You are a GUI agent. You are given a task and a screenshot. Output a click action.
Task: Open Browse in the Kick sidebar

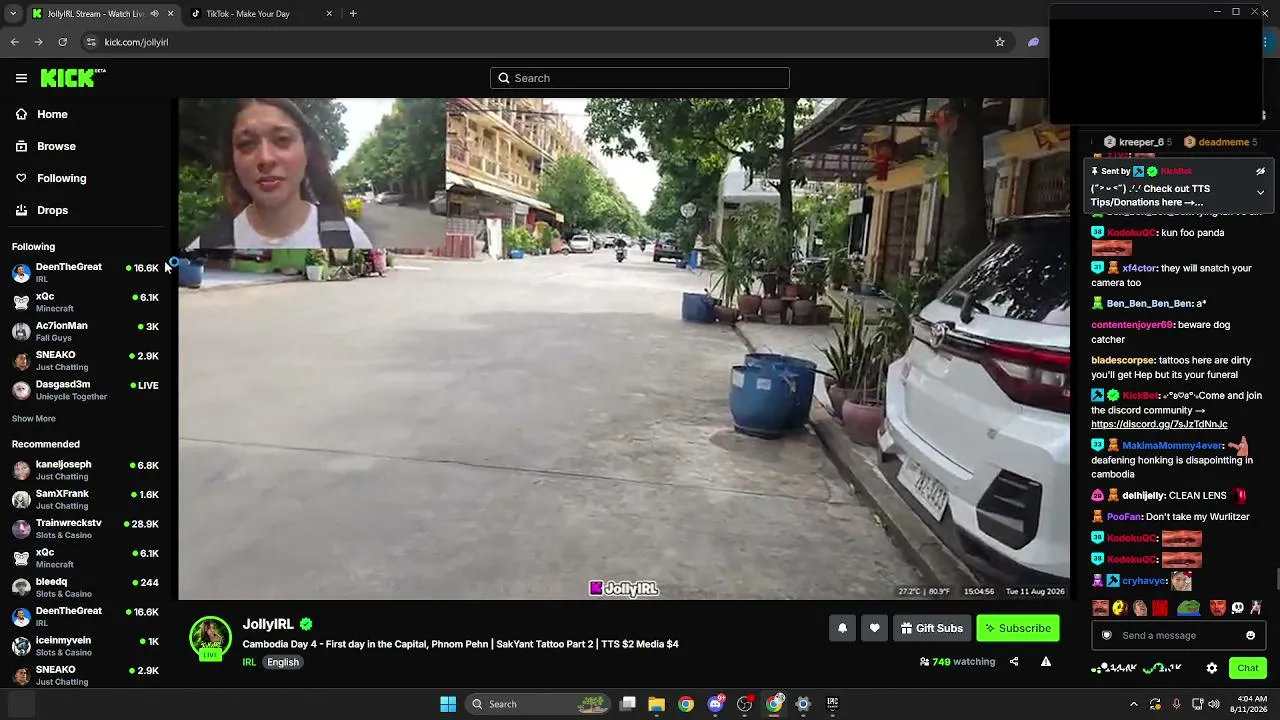click(x=56, y=146)
